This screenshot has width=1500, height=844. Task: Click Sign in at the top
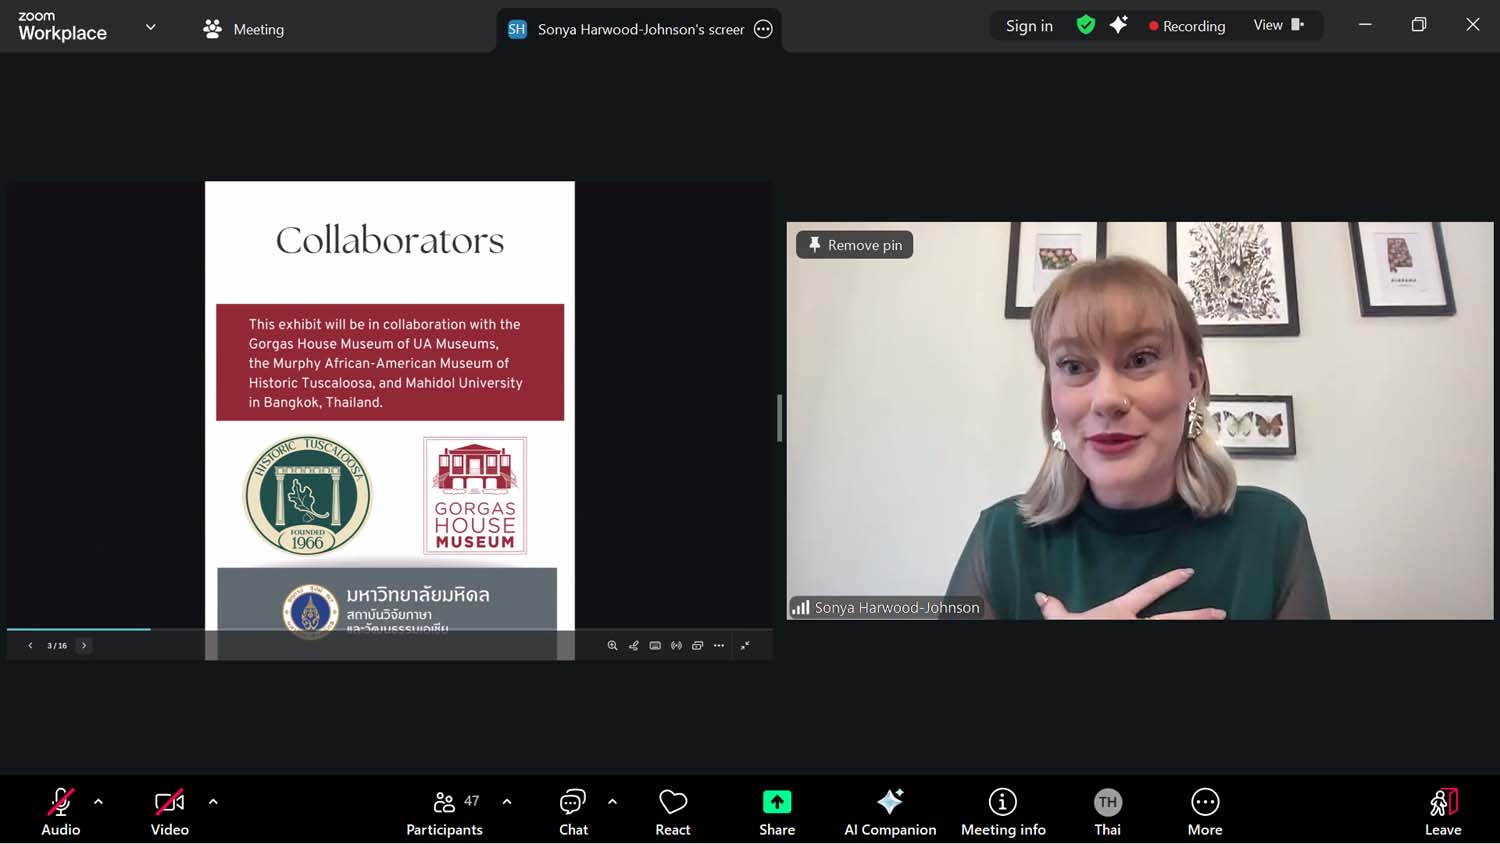(x=1029, y=26)
